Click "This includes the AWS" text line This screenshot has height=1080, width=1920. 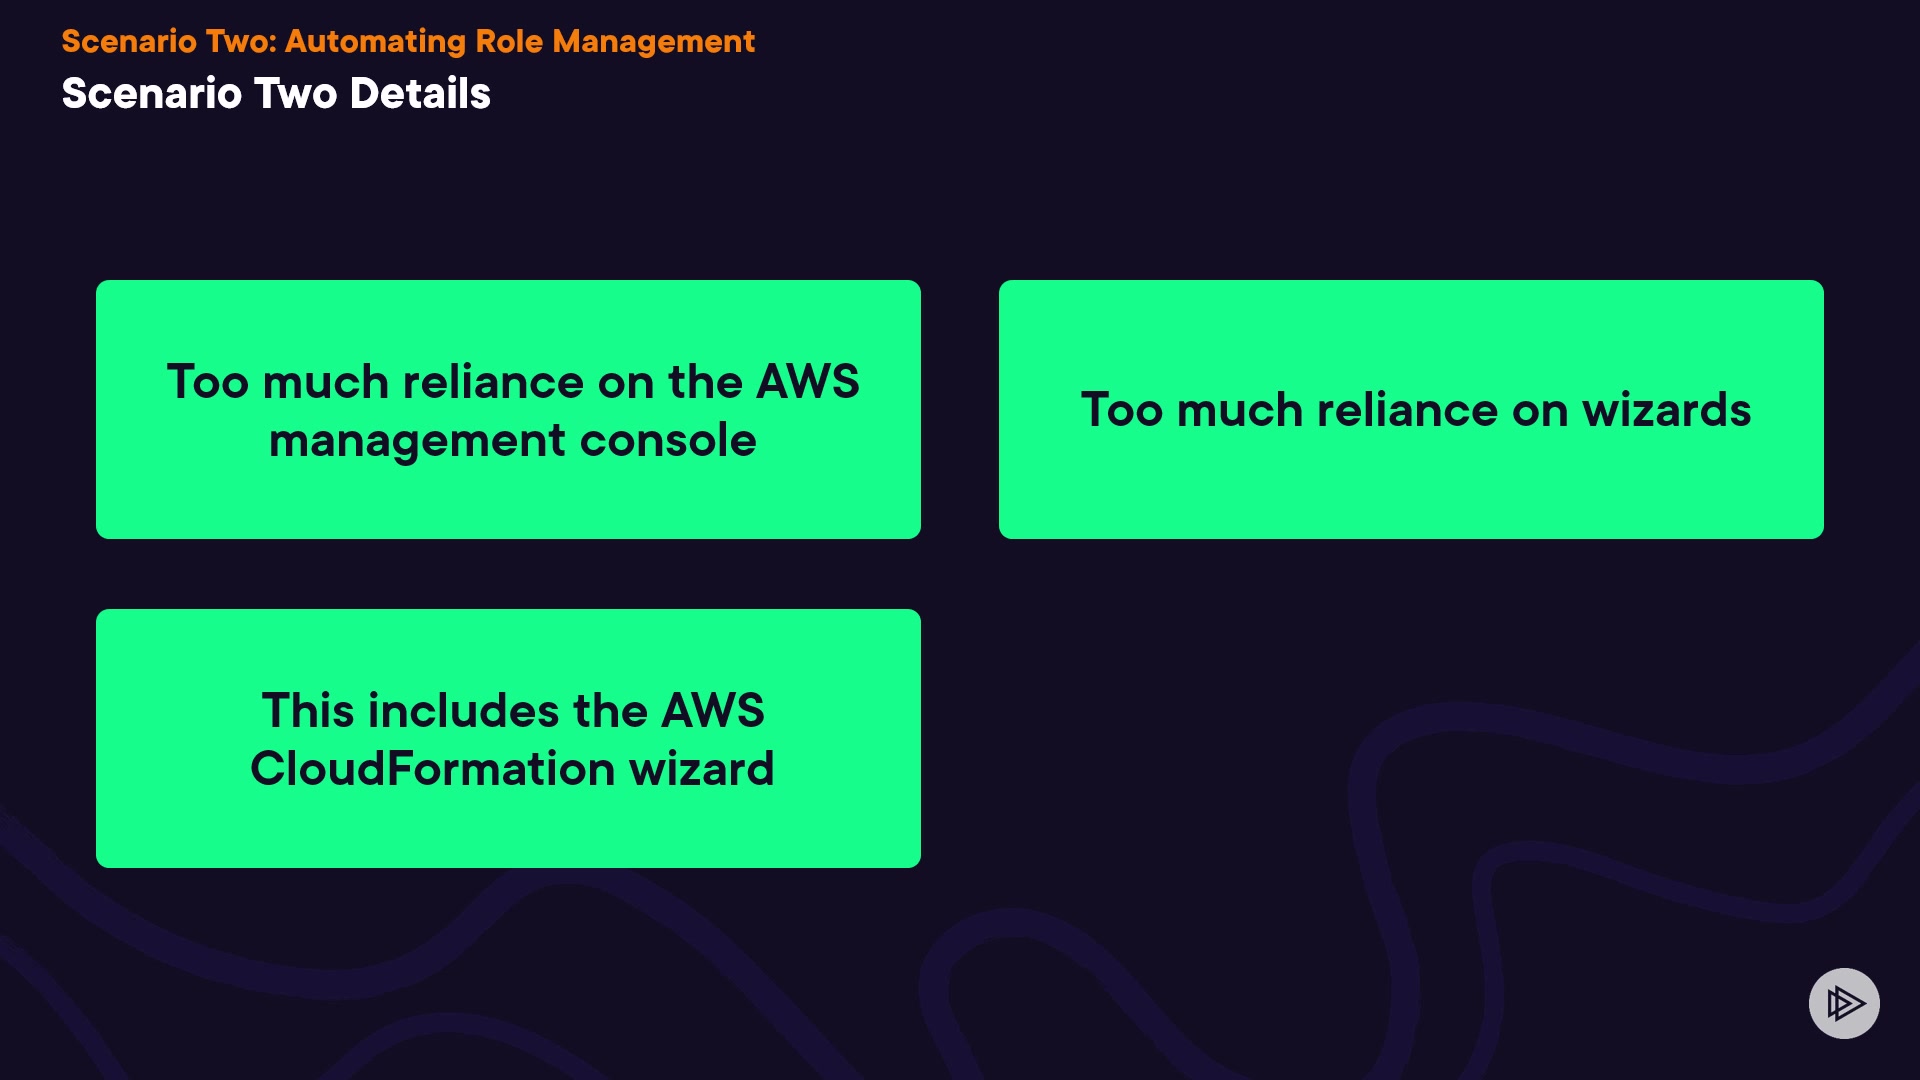click(x=512, y=711)
